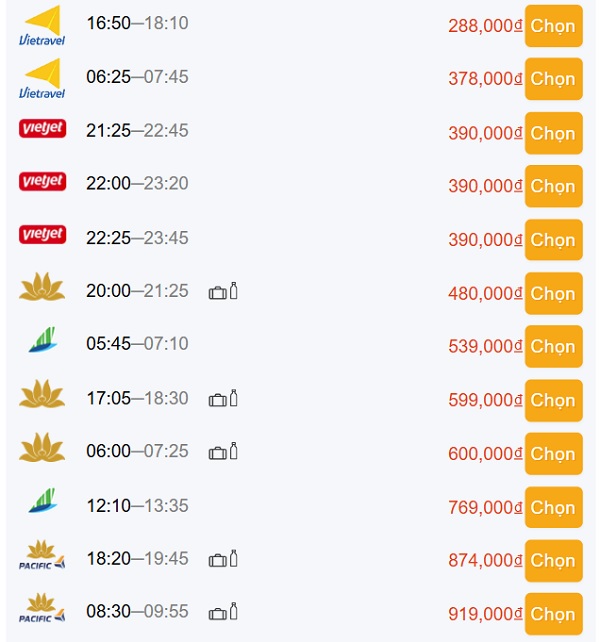Click the Pacific Airlines logo on the 18:20 flight
The width and height of the screenshot is (600, 642).
[x=42, y=555]
